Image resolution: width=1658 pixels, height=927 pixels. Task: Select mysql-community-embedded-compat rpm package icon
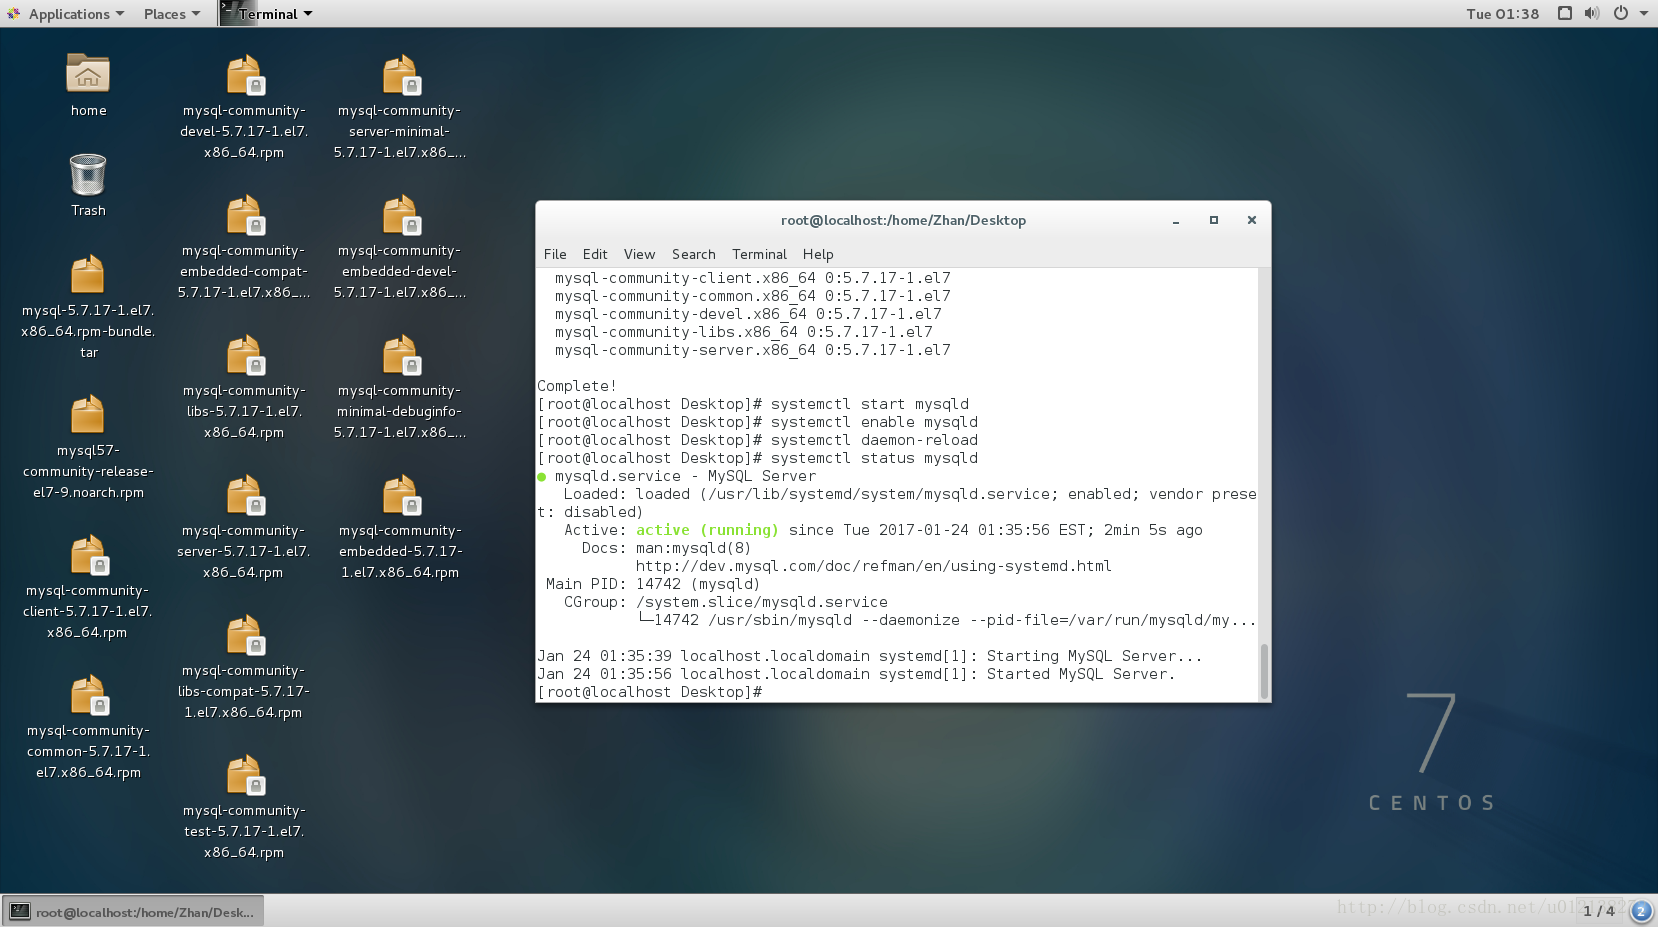click(x=244, y=215)
